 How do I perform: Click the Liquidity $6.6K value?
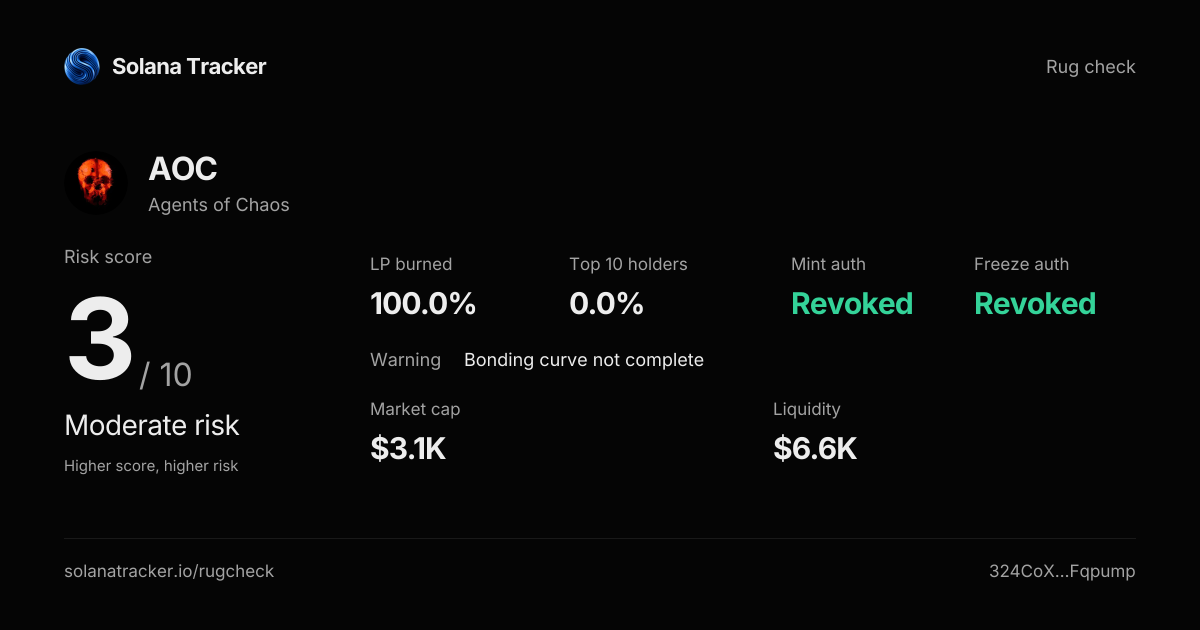click(815, 449)
